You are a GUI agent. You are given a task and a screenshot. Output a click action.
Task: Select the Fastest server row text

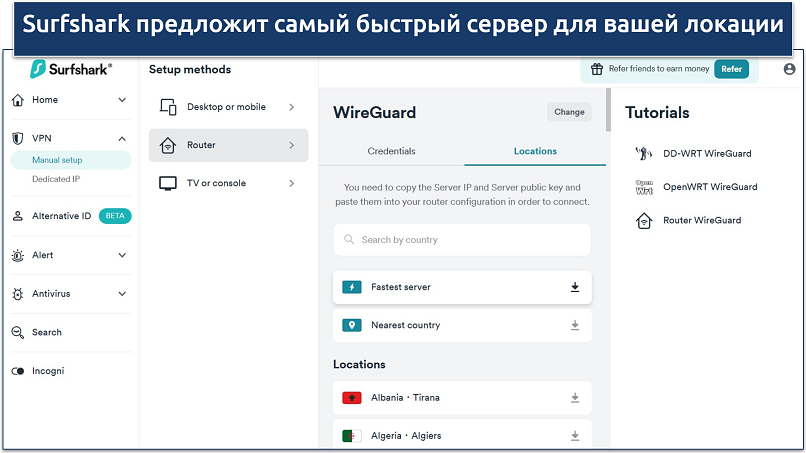[401, 287]
